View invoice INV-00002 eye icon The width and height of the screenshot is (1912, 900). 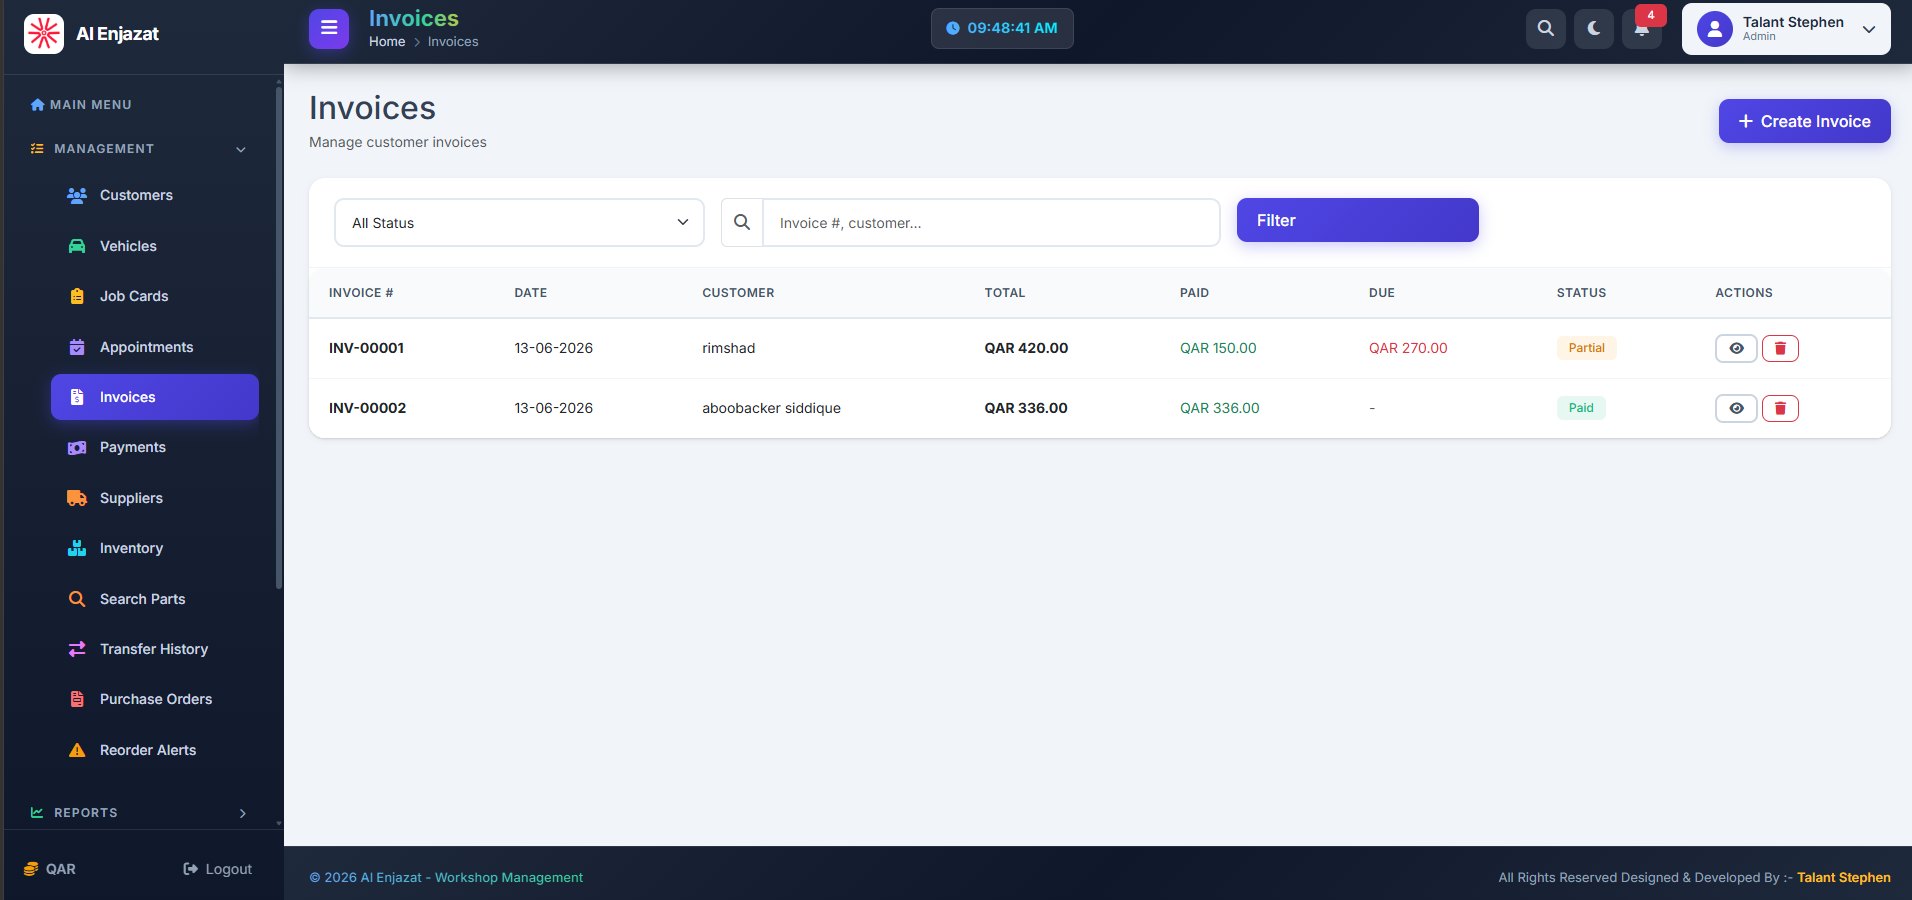point(1736,408)
